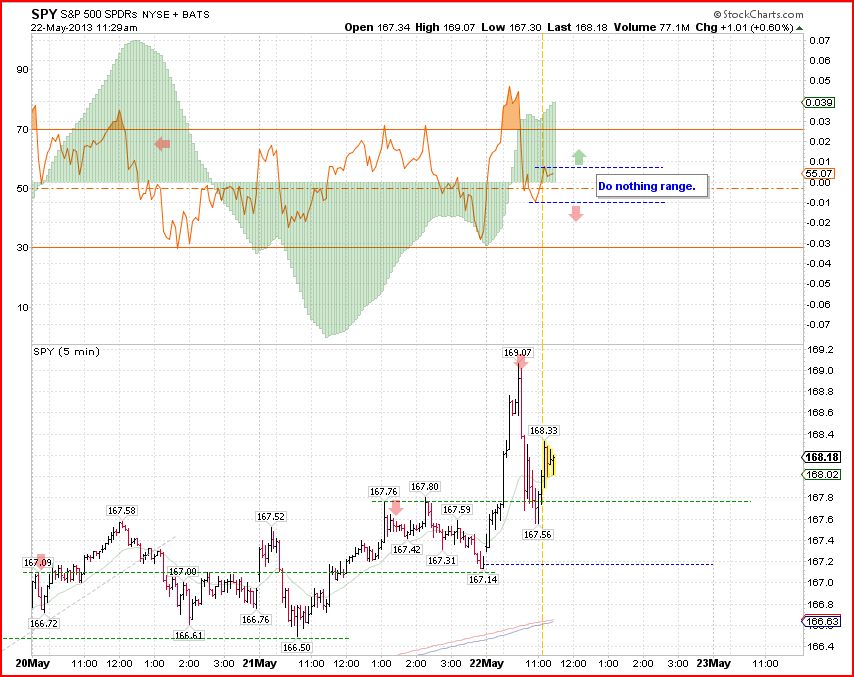The width and height of the screenshot is (854, 677).
Task: Click the 167.76 price label on the chart
Action: [x=384, y=492]
